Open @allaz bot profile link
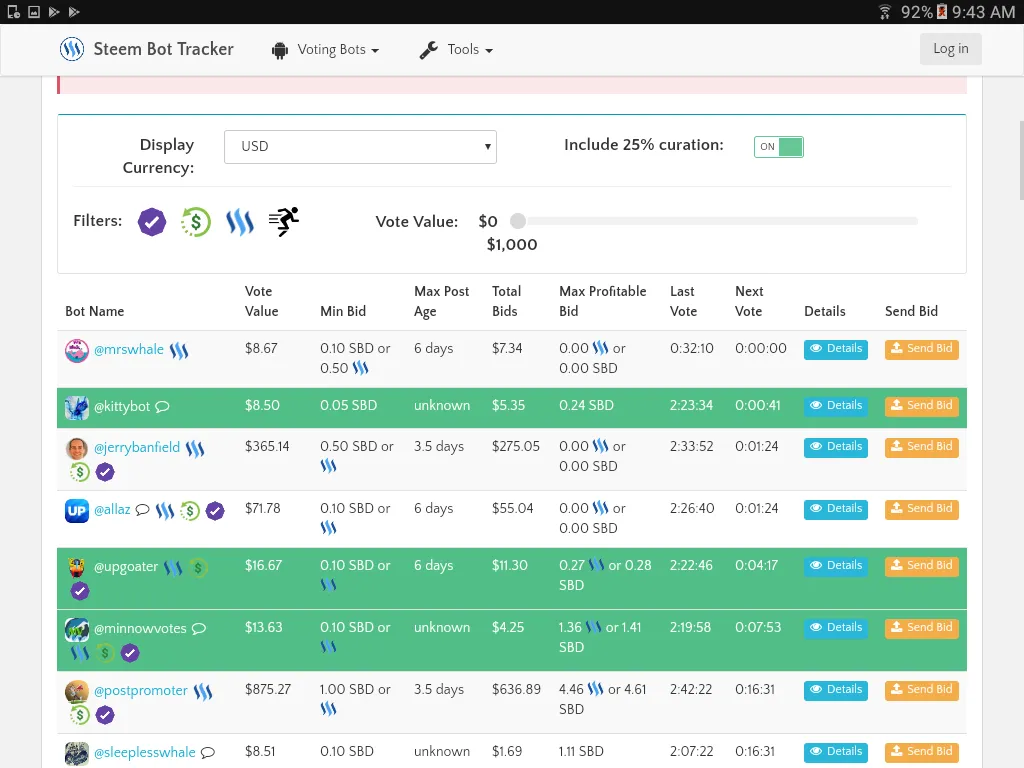Image resolution: width=1024 pixels, height=768 pixels. 112,509
